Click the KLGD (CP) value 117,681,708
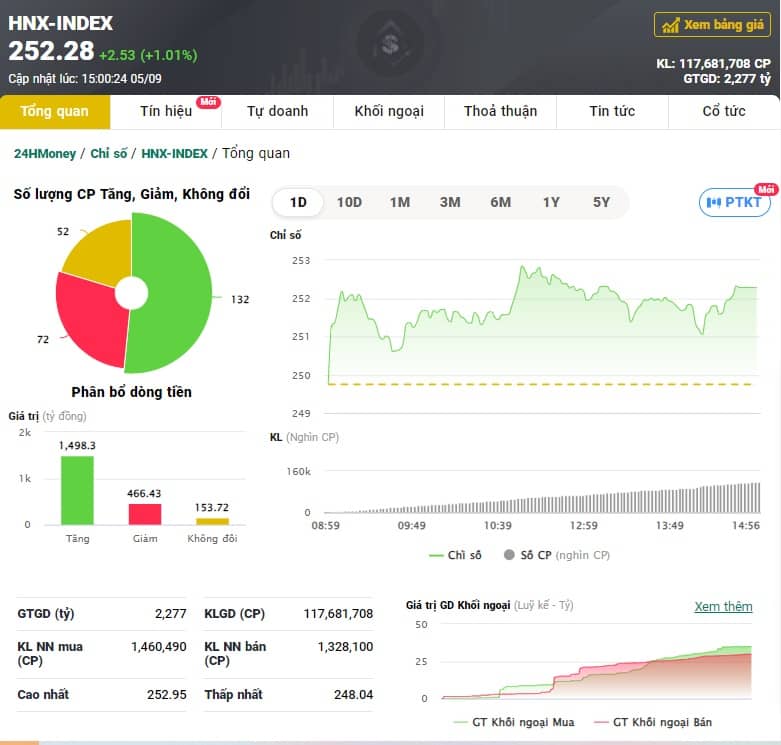781x745 pixels. click(338, 614)
